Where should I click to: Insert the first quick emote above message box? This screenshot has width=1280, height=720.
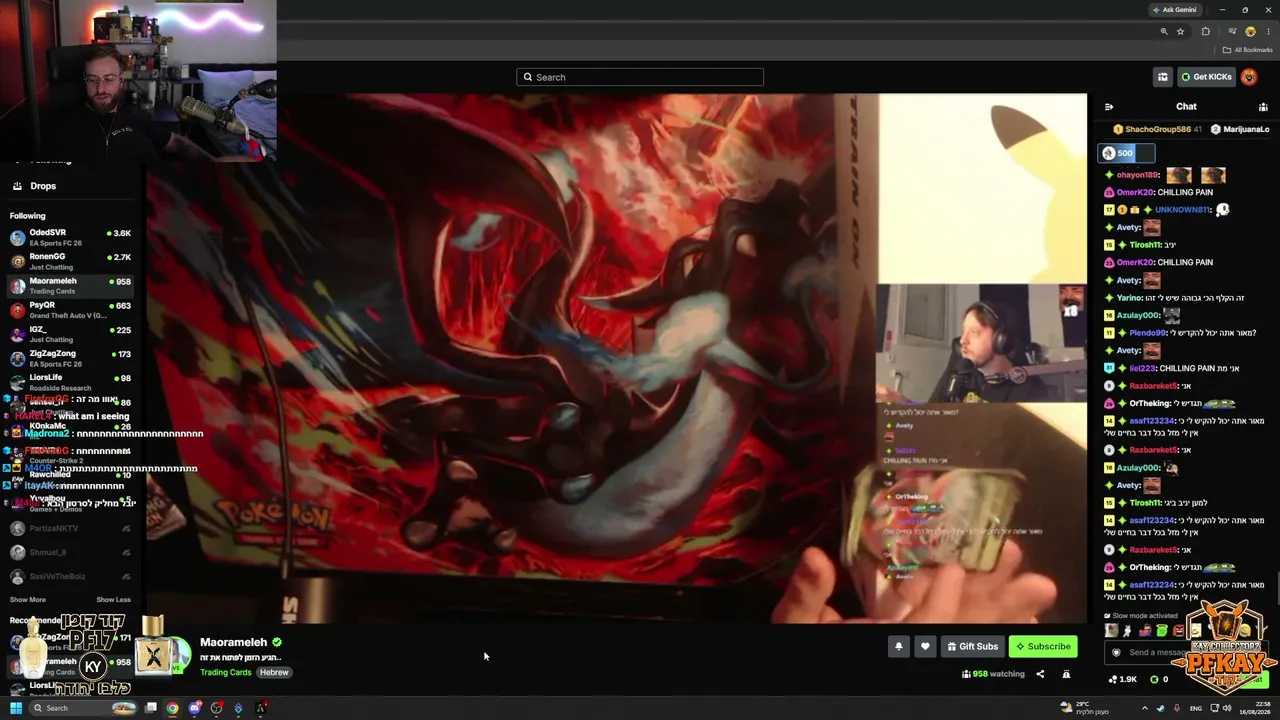[1111, 630]
